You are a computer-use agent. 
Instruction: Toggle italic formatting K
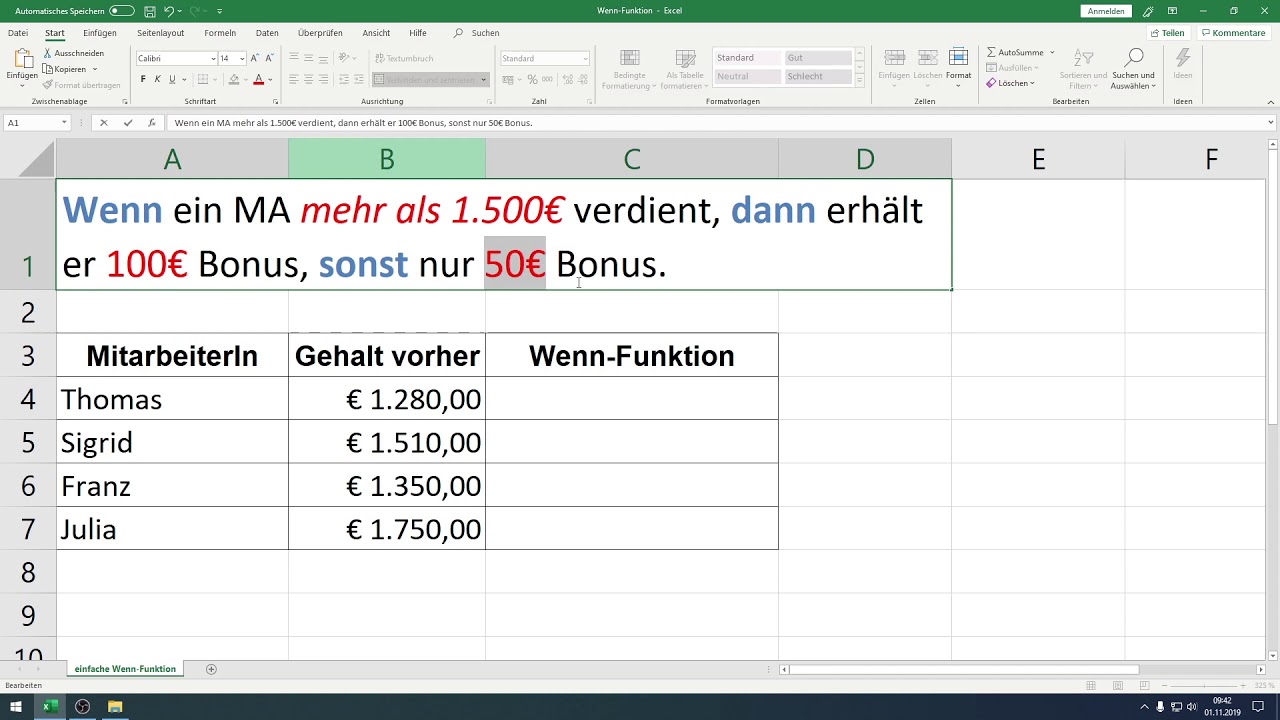(157, 79)
